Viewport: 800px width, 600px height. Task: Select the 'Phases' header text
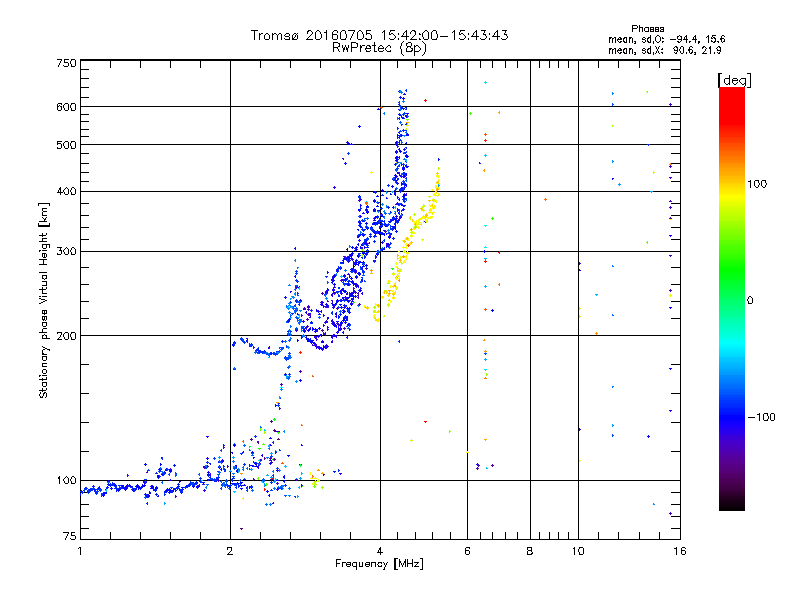(647, 29)
